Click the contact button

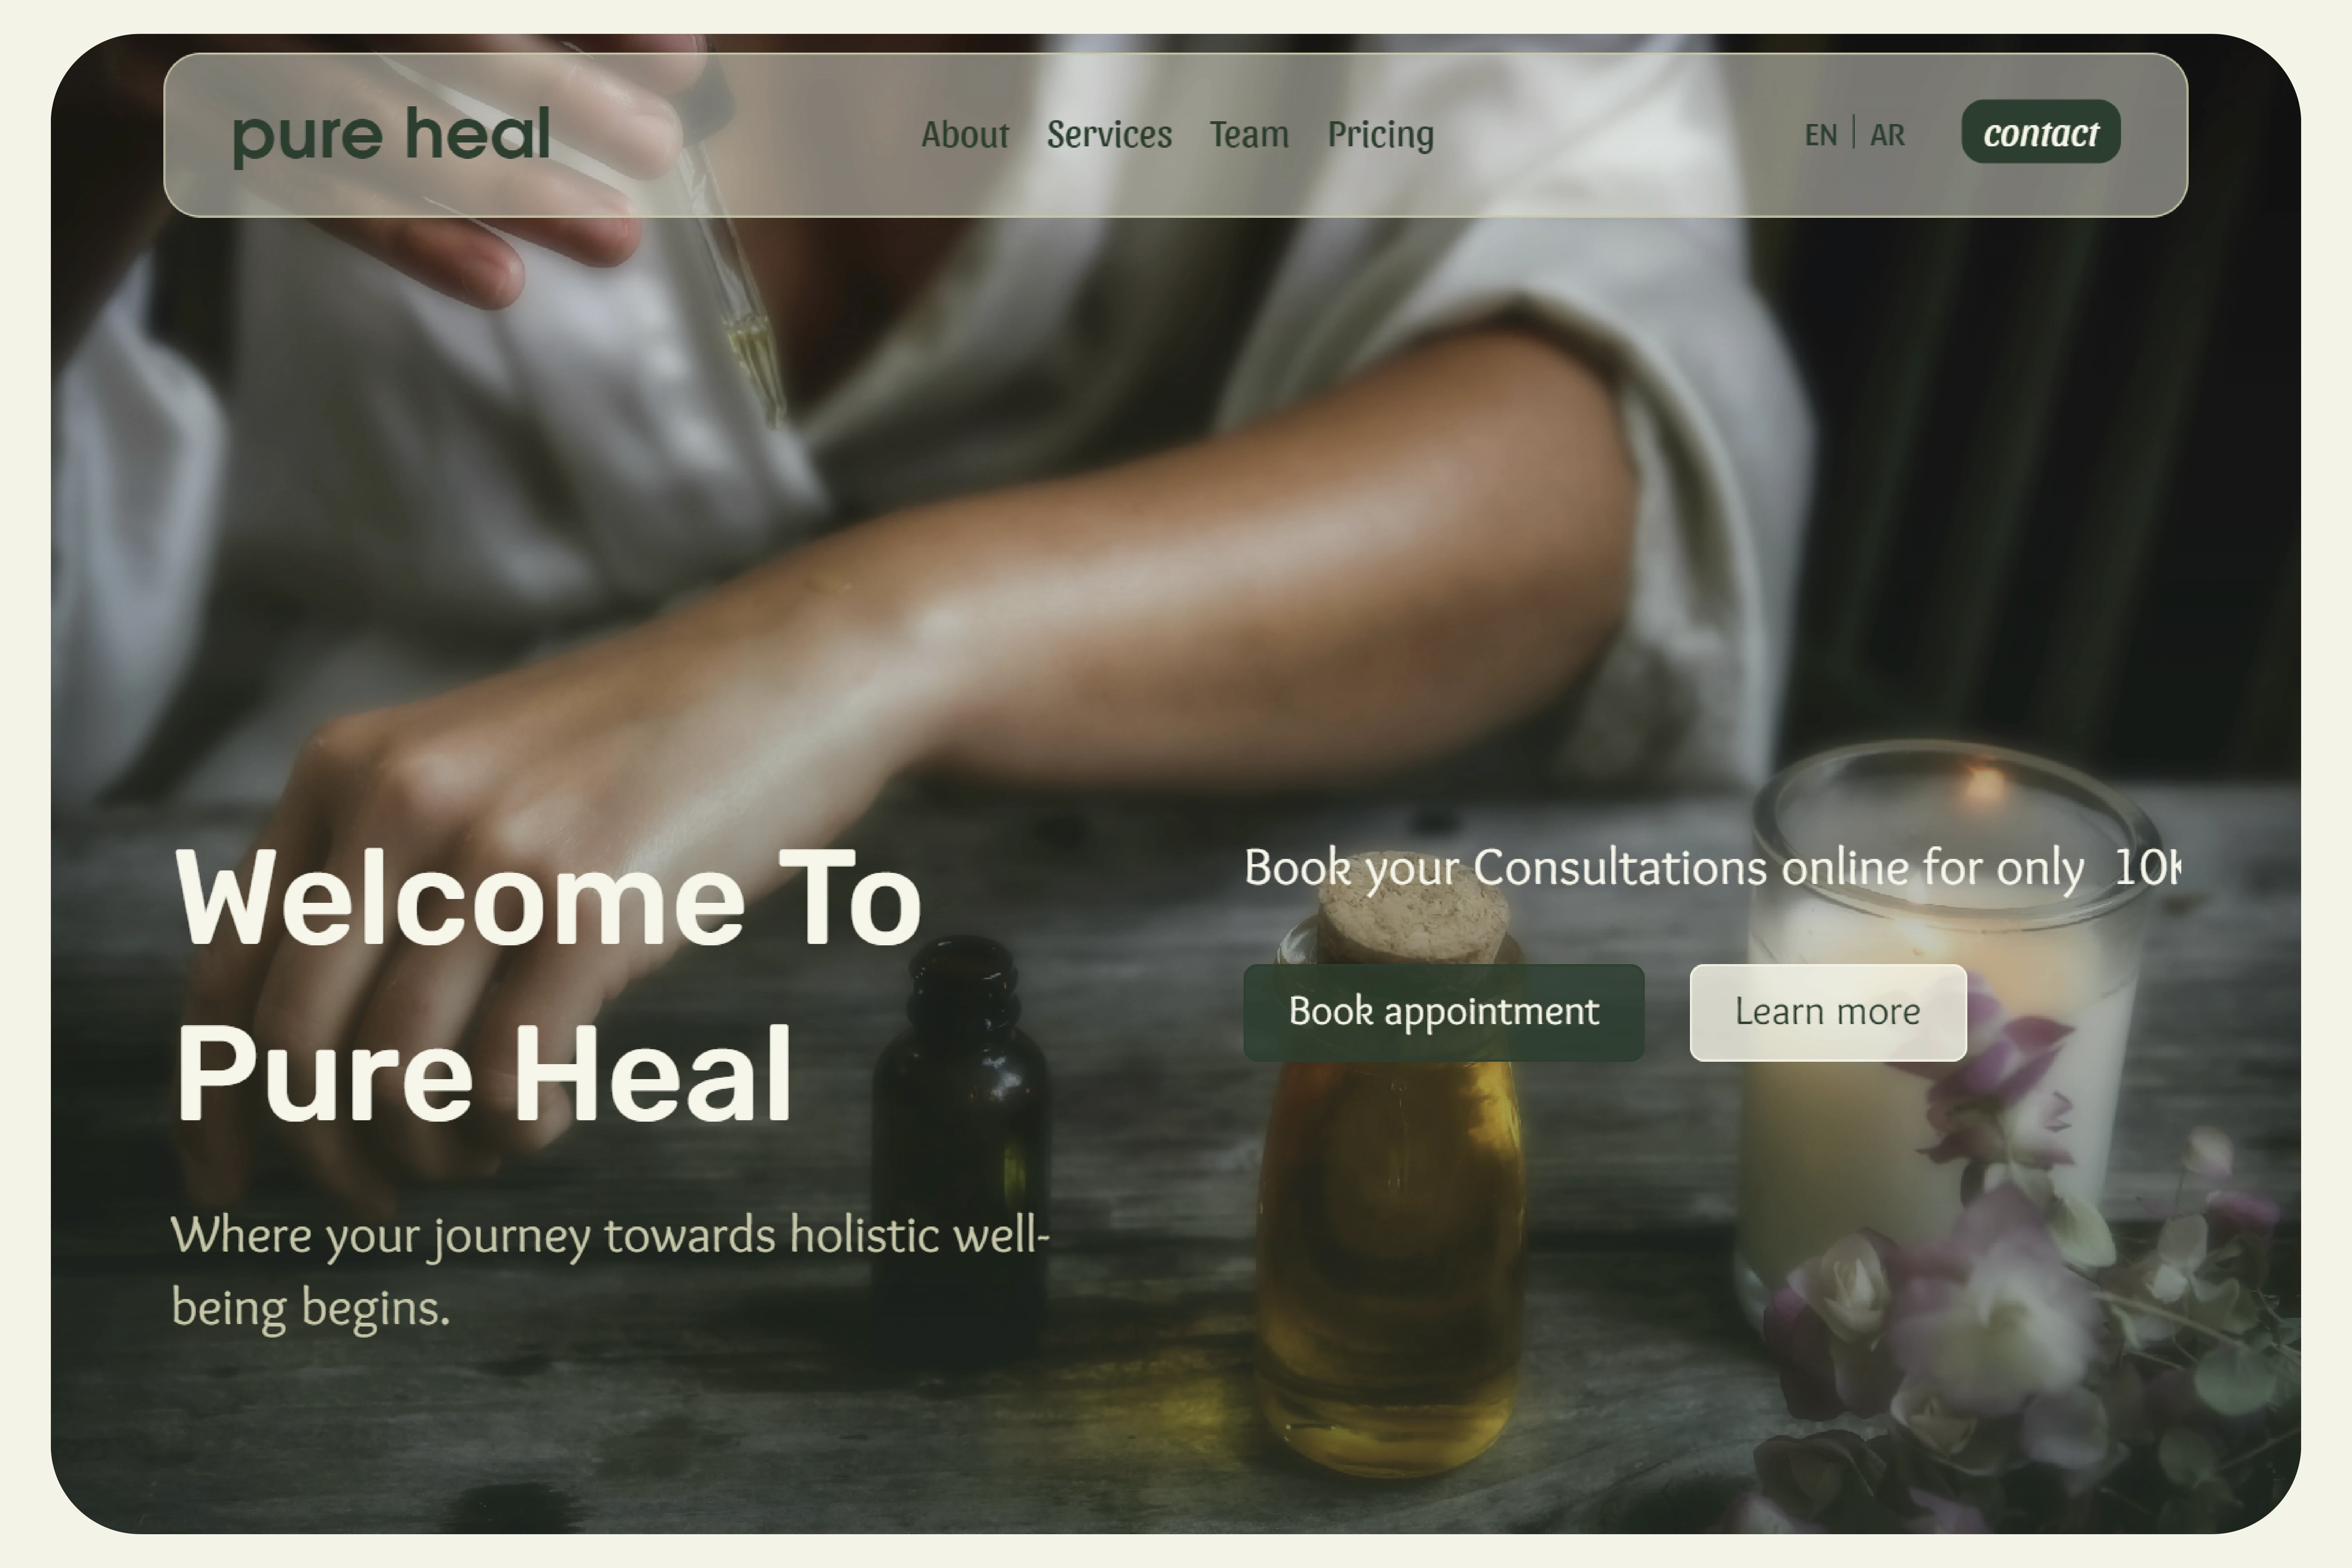2041,132
